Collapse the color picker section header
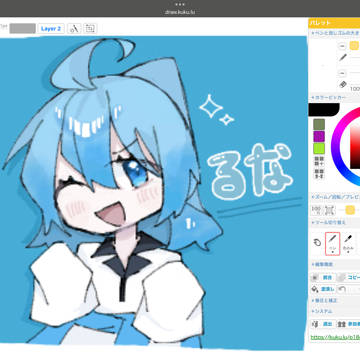 pos(335,98)
